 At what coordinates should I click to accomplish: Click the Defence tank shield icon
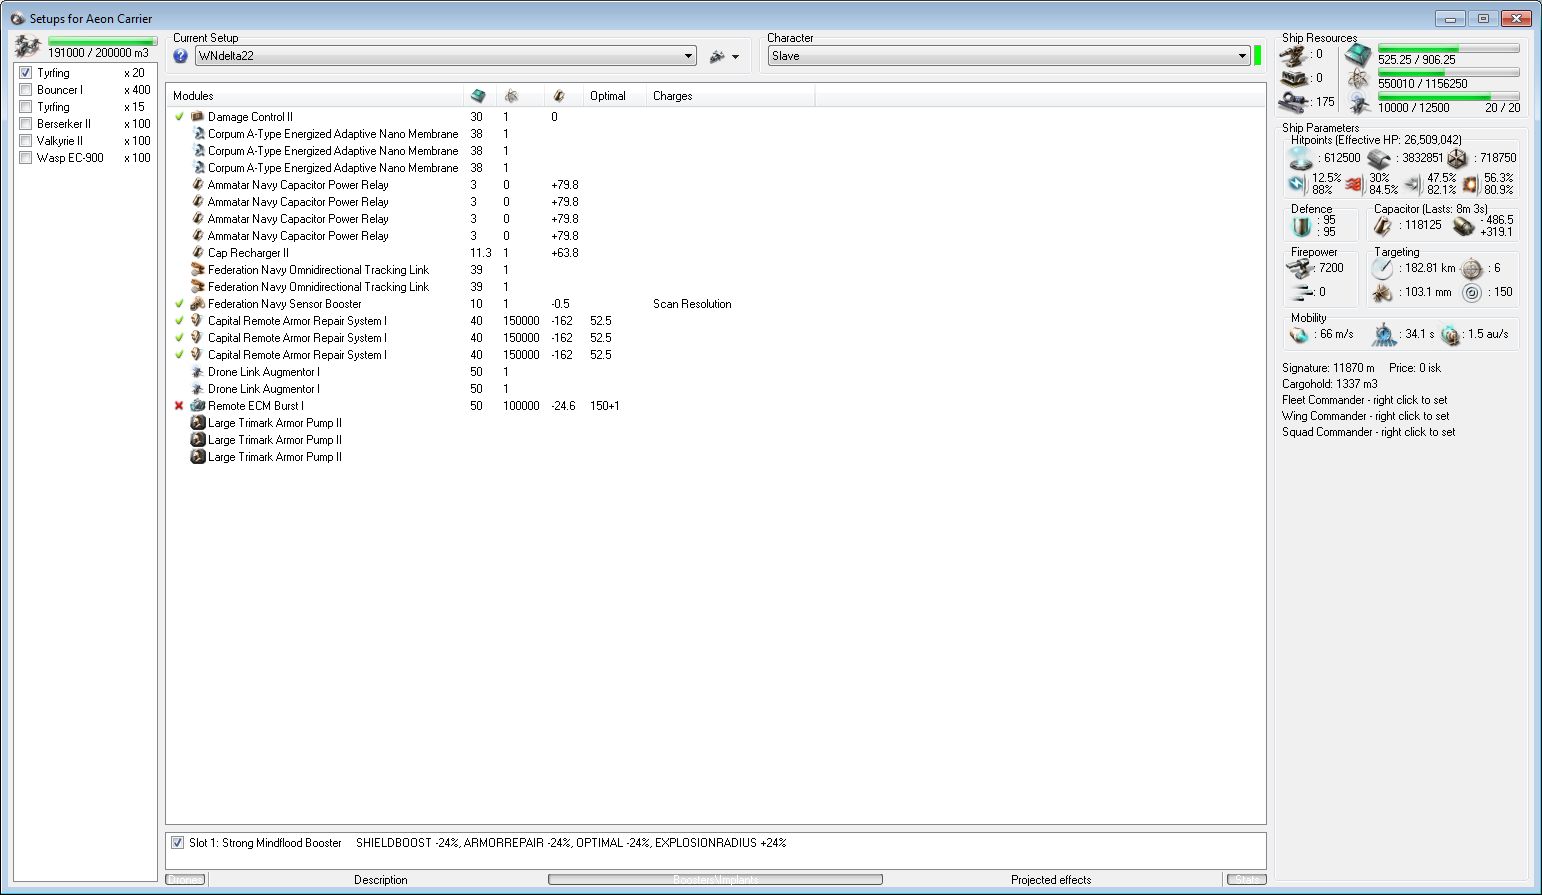point(1301,226)
